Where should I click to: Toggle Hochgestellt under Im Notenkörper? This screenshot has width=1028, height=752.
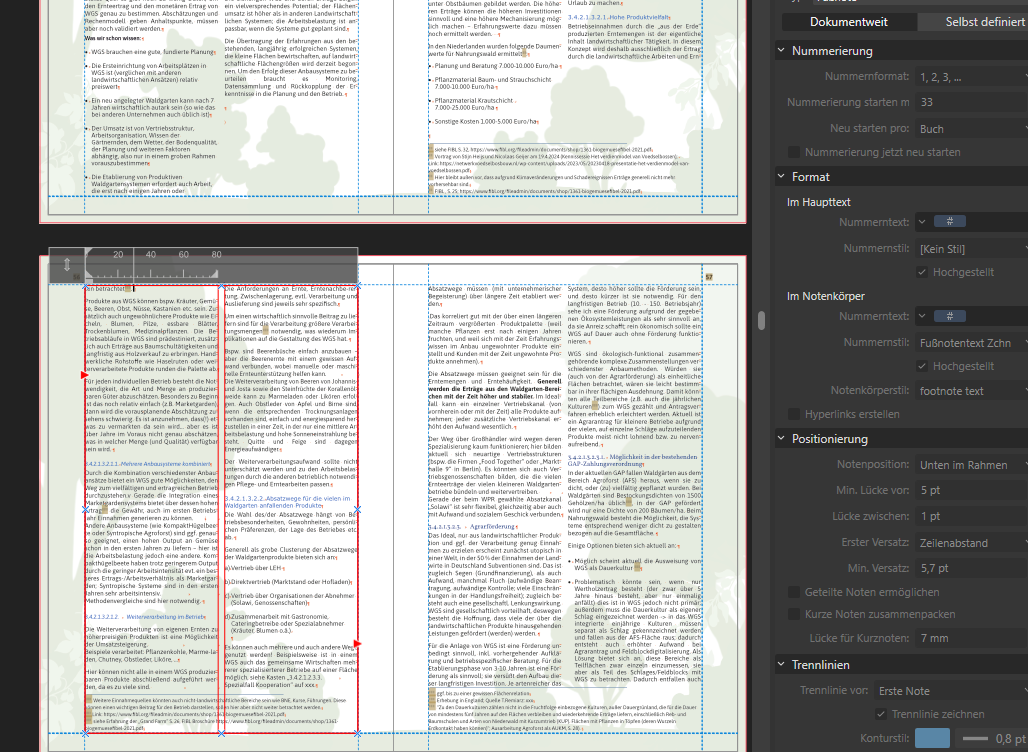[x=922, y=366]
